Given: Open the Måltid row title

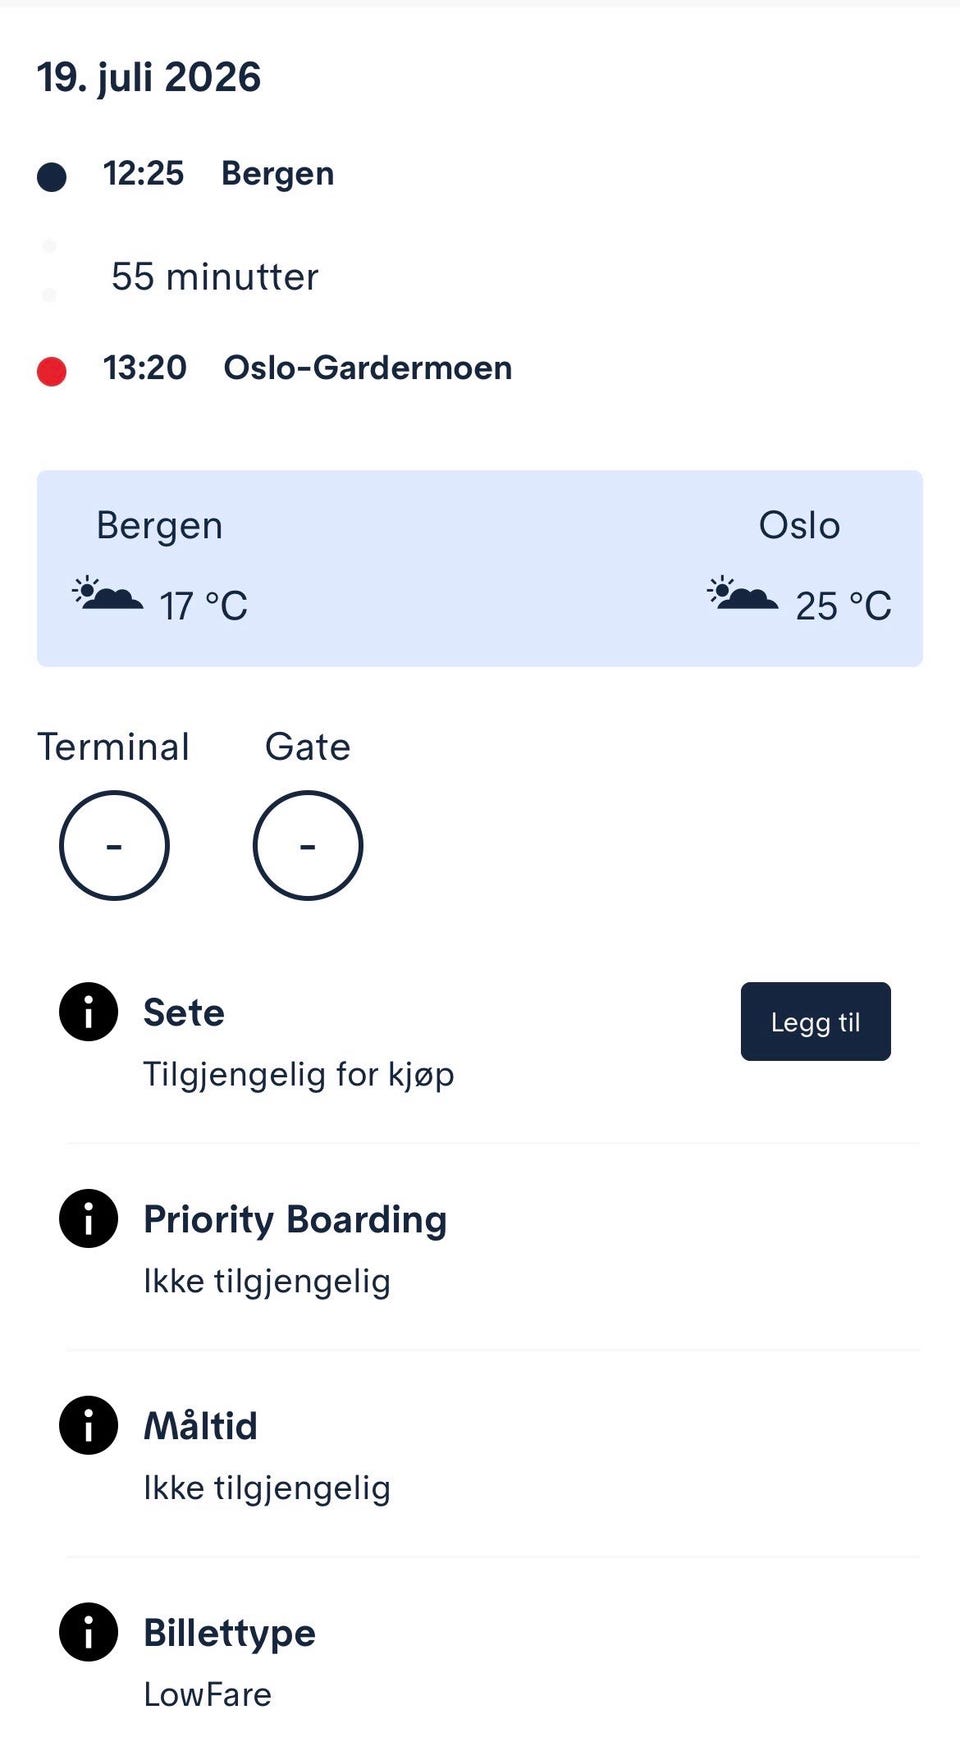Looking at the screenshot, I should pyautogui.click(x=200, y=1425).
